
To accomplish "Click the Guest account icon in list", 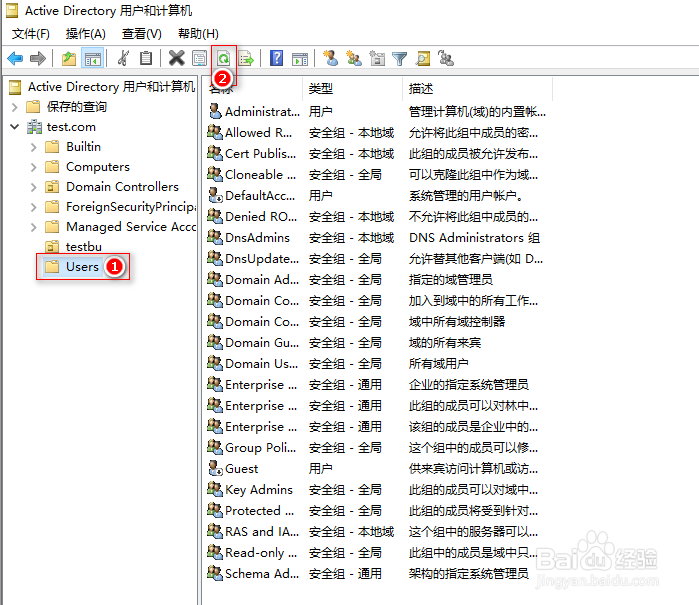I will tap(215, 468).
